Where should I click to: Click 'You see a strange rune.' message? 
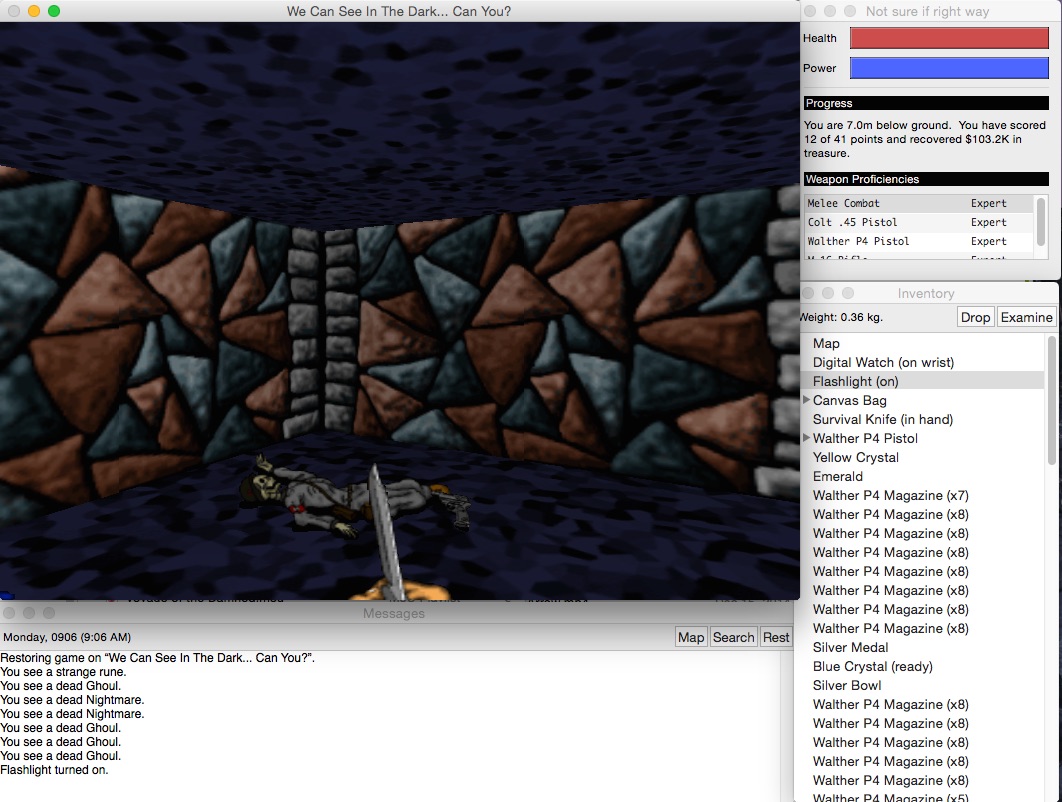[63, 672]
